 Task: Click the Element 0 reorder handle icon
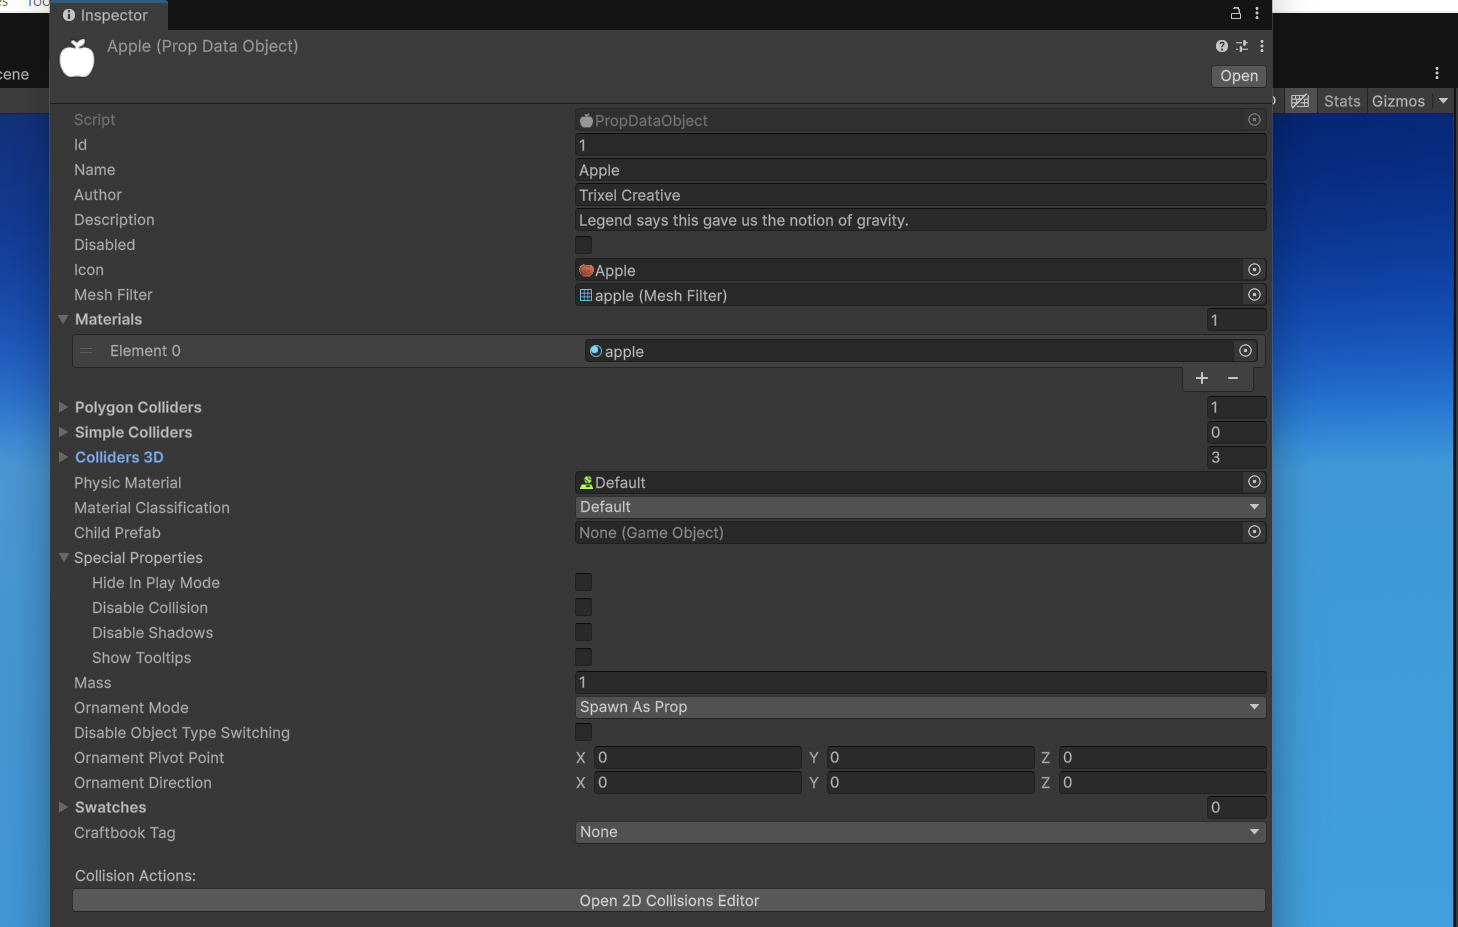click(86, 351)
